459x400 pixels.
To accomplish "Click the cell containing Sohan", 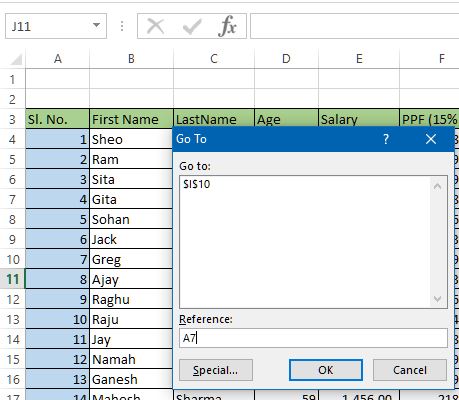I will pos(131,219).
